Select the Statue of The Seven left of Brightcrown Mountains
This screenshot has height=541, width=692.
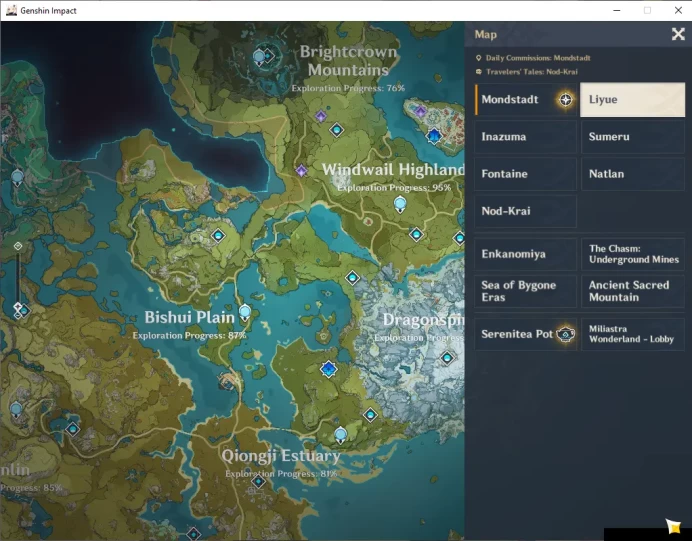(x=259, y=57)
